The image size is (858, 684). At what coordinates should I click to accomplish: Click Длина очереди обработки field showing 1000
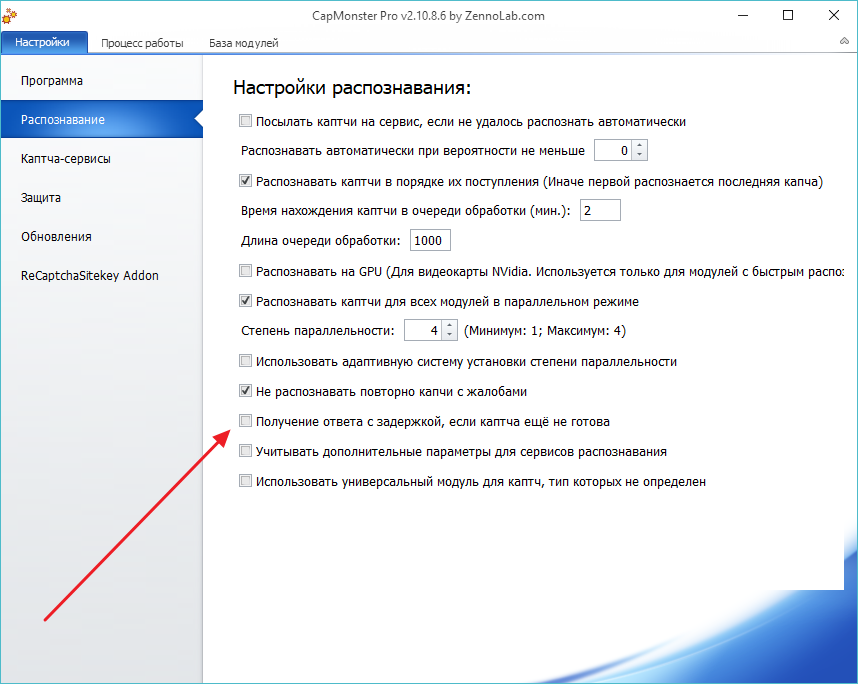point(430,241)
